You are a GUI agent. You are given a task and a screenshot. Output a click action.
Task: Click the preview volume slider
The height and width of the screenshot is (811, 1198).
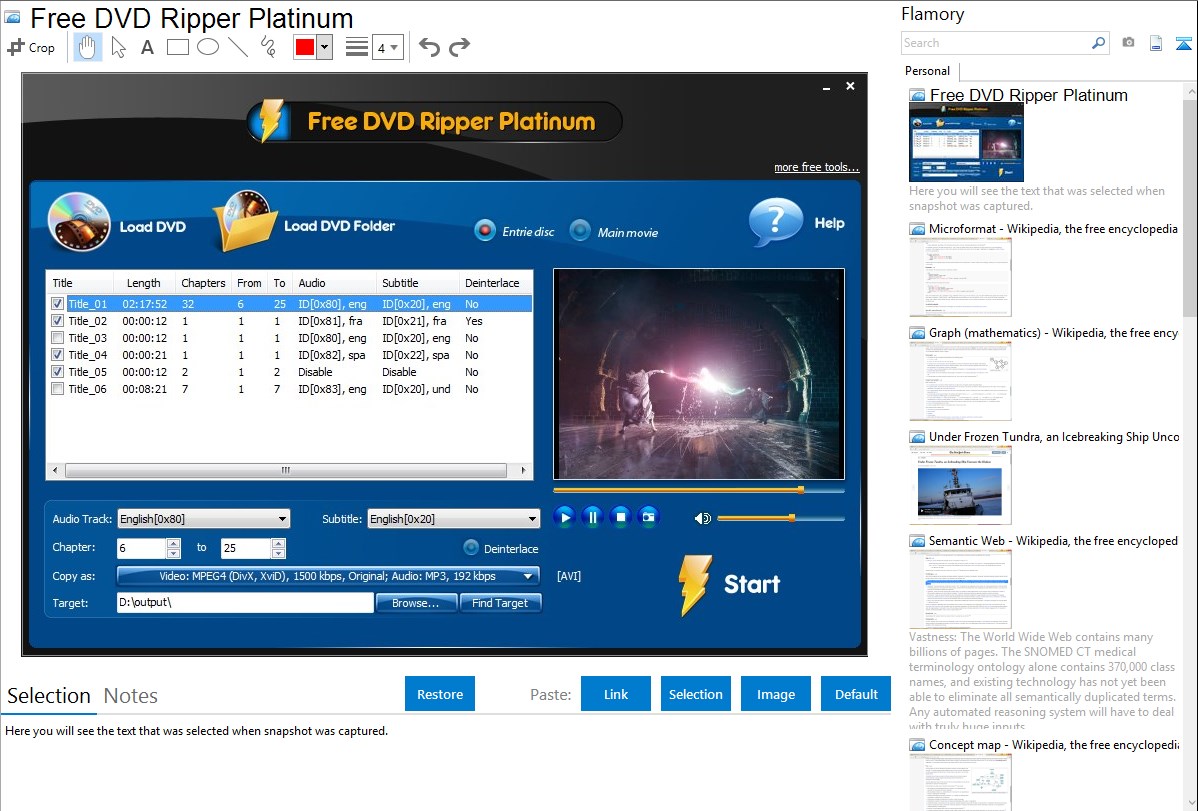point(781,518)
